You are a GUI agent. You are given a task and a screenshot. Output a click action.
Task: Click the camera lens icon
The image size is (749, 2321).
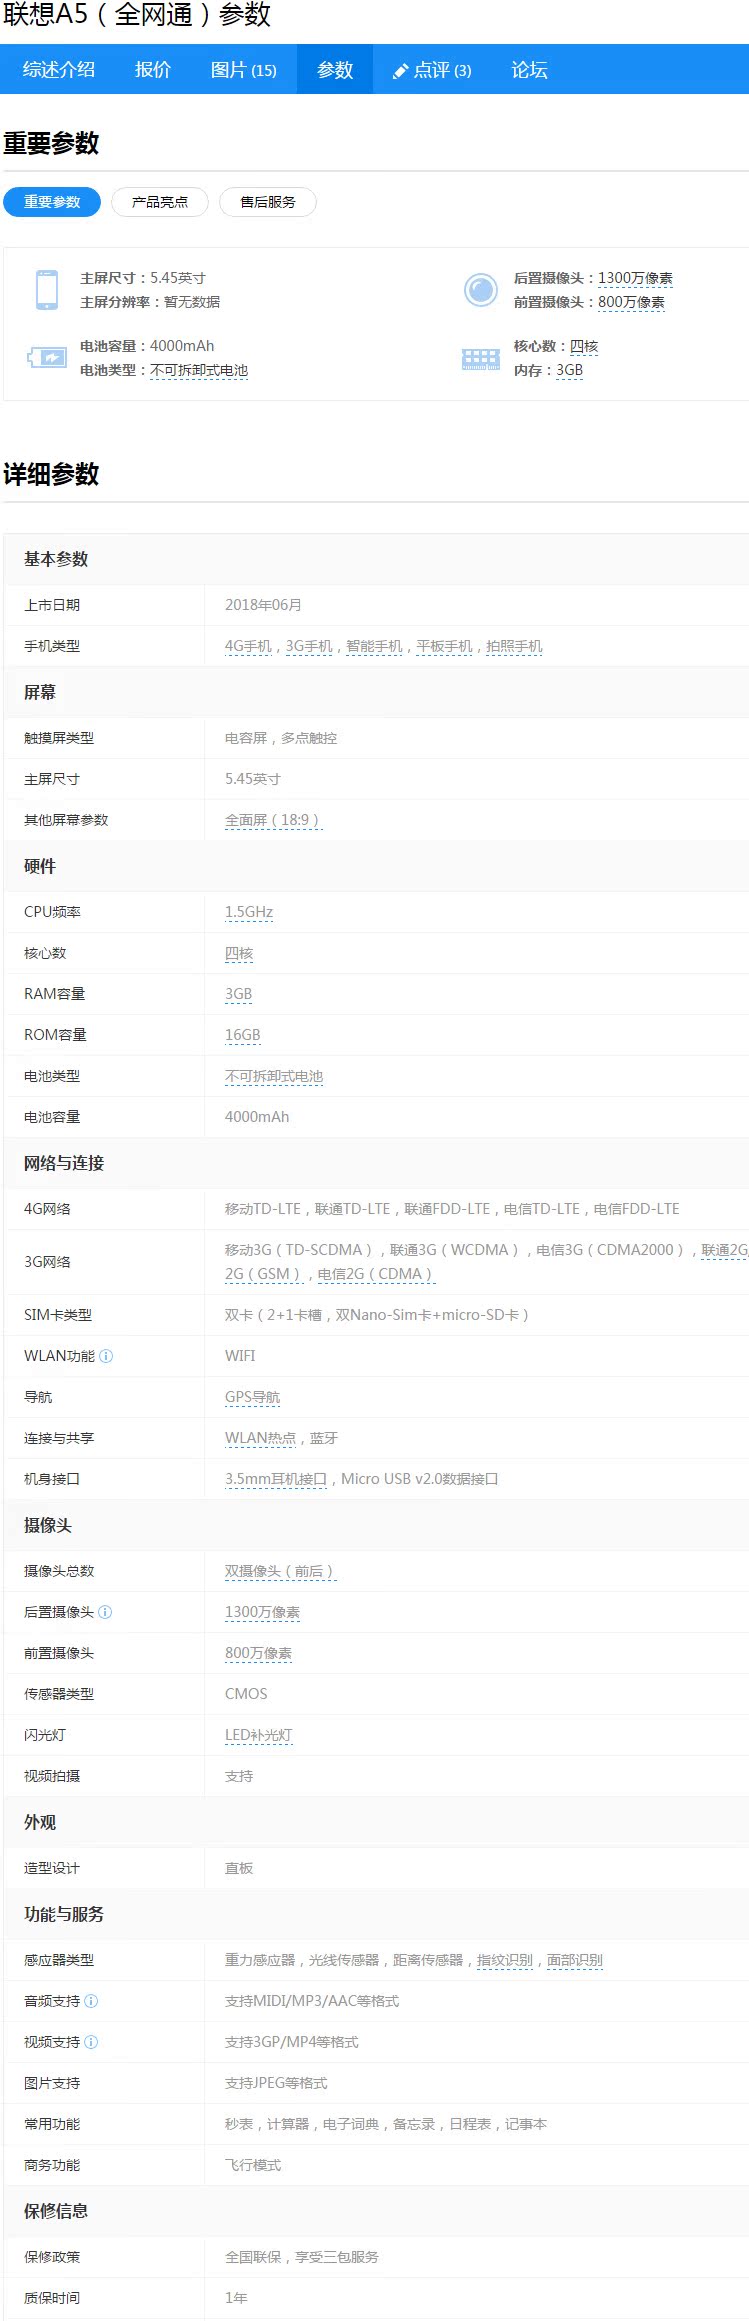481,290
